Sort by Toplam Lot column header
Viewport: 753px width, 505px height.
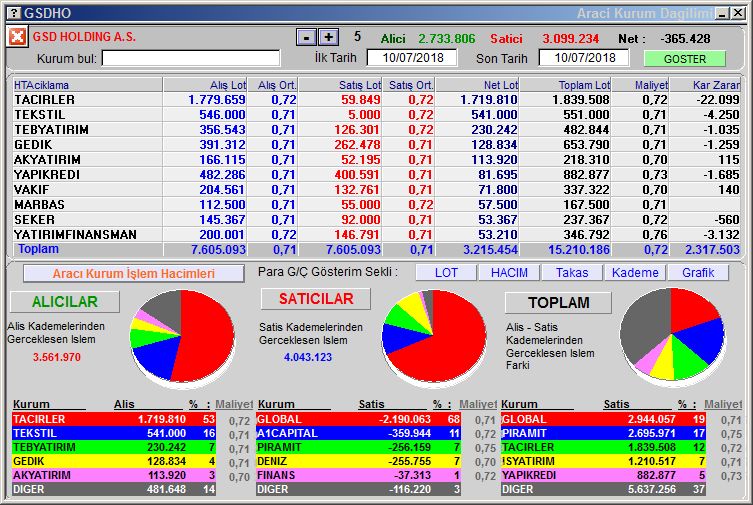[565, 85]
